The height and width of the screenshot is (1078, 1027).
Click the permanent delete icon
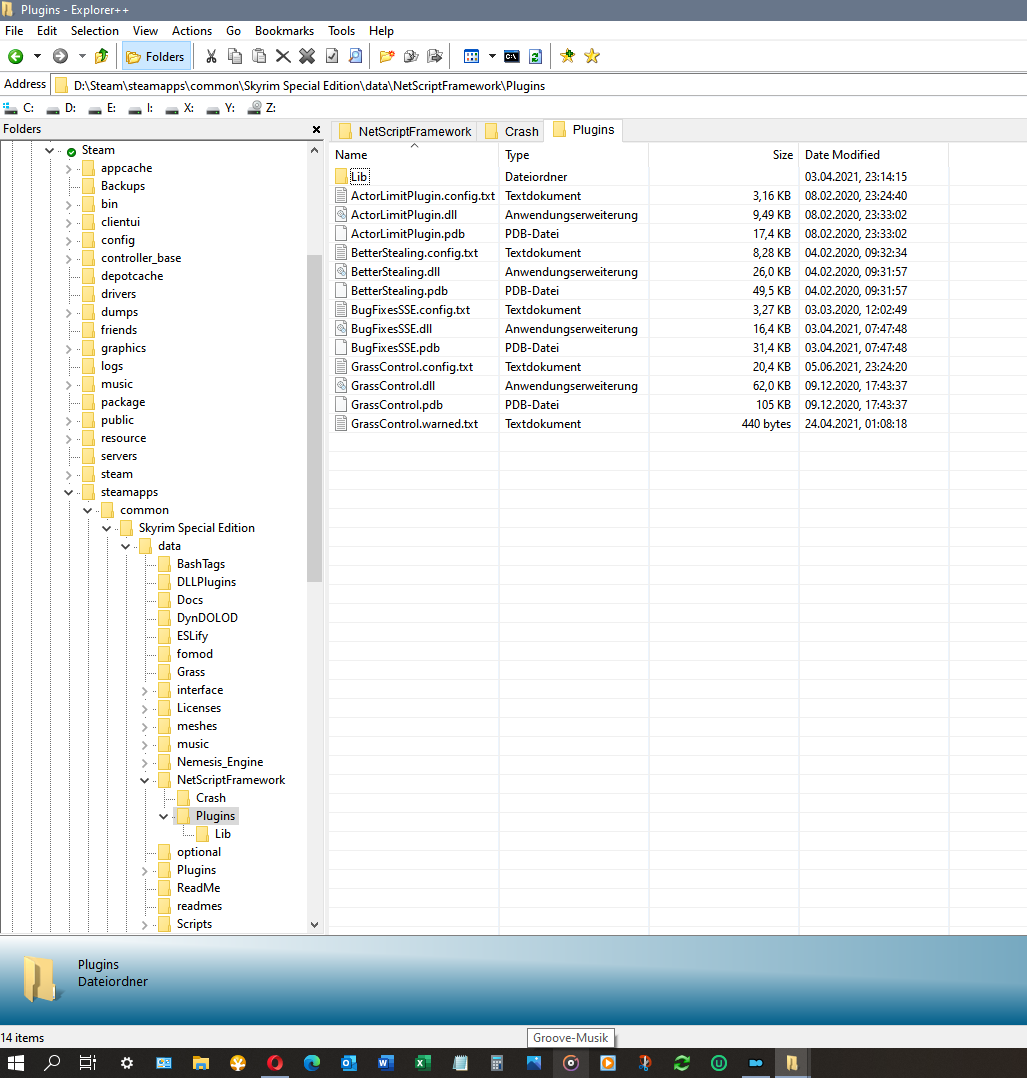(307, 57)
